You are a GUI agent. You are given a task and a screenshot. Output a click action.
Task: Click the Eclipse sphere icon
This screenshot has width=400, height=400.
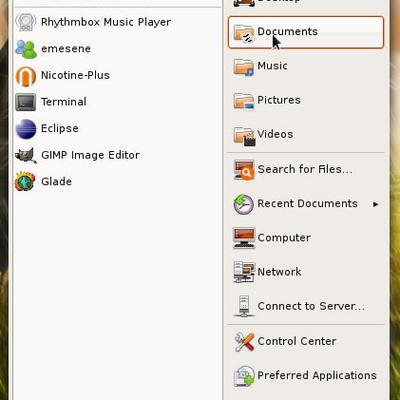click(26, 129)
